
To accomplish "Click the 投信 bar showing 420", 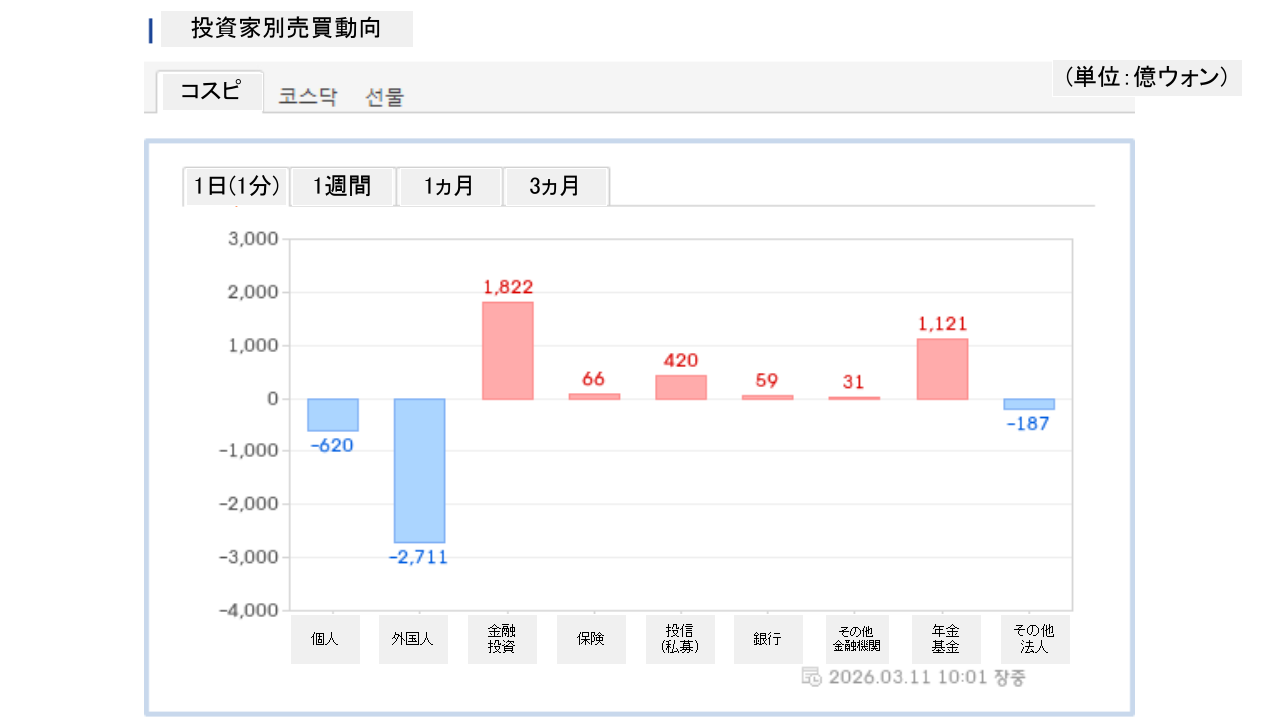I will point(681,387).
